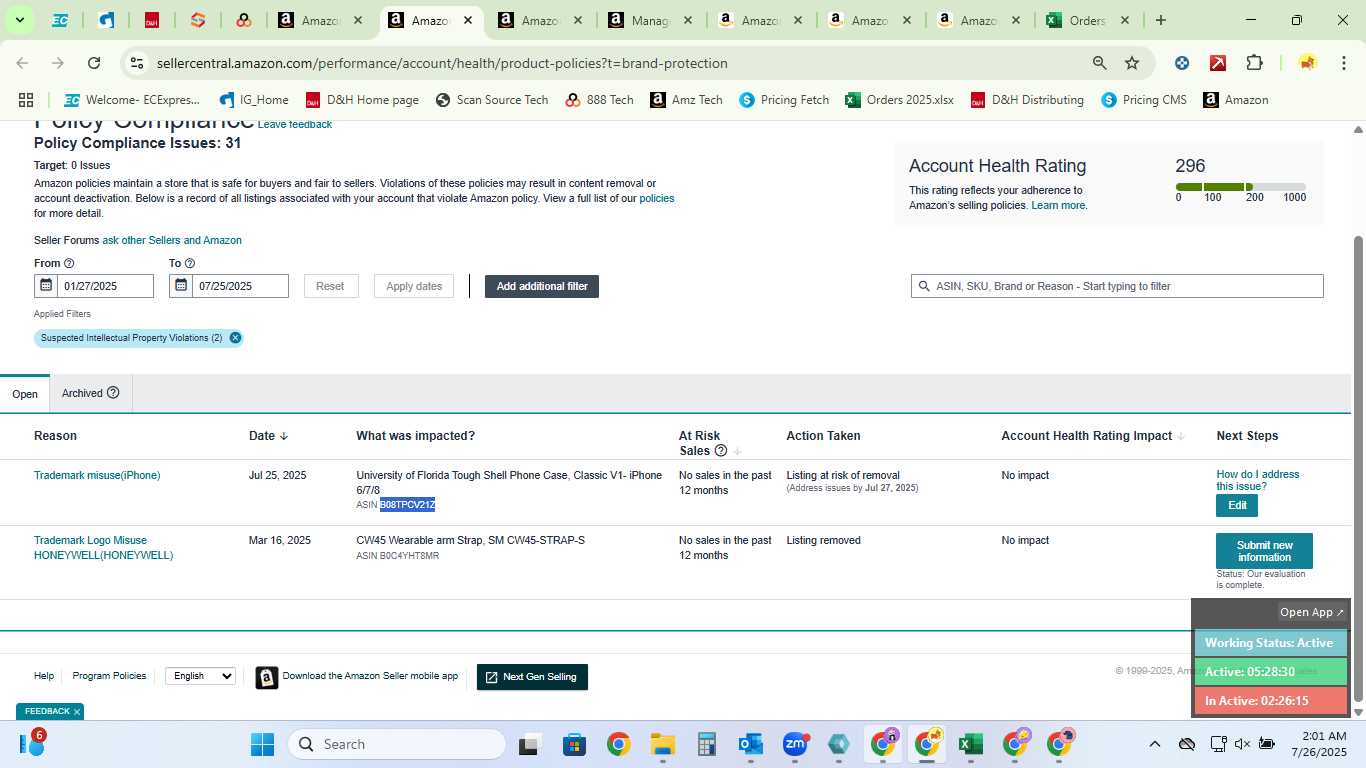Remove Suspected Intellectual Property Violations filter
This screenshot has width=1366, height=768.
pos(235,338)
